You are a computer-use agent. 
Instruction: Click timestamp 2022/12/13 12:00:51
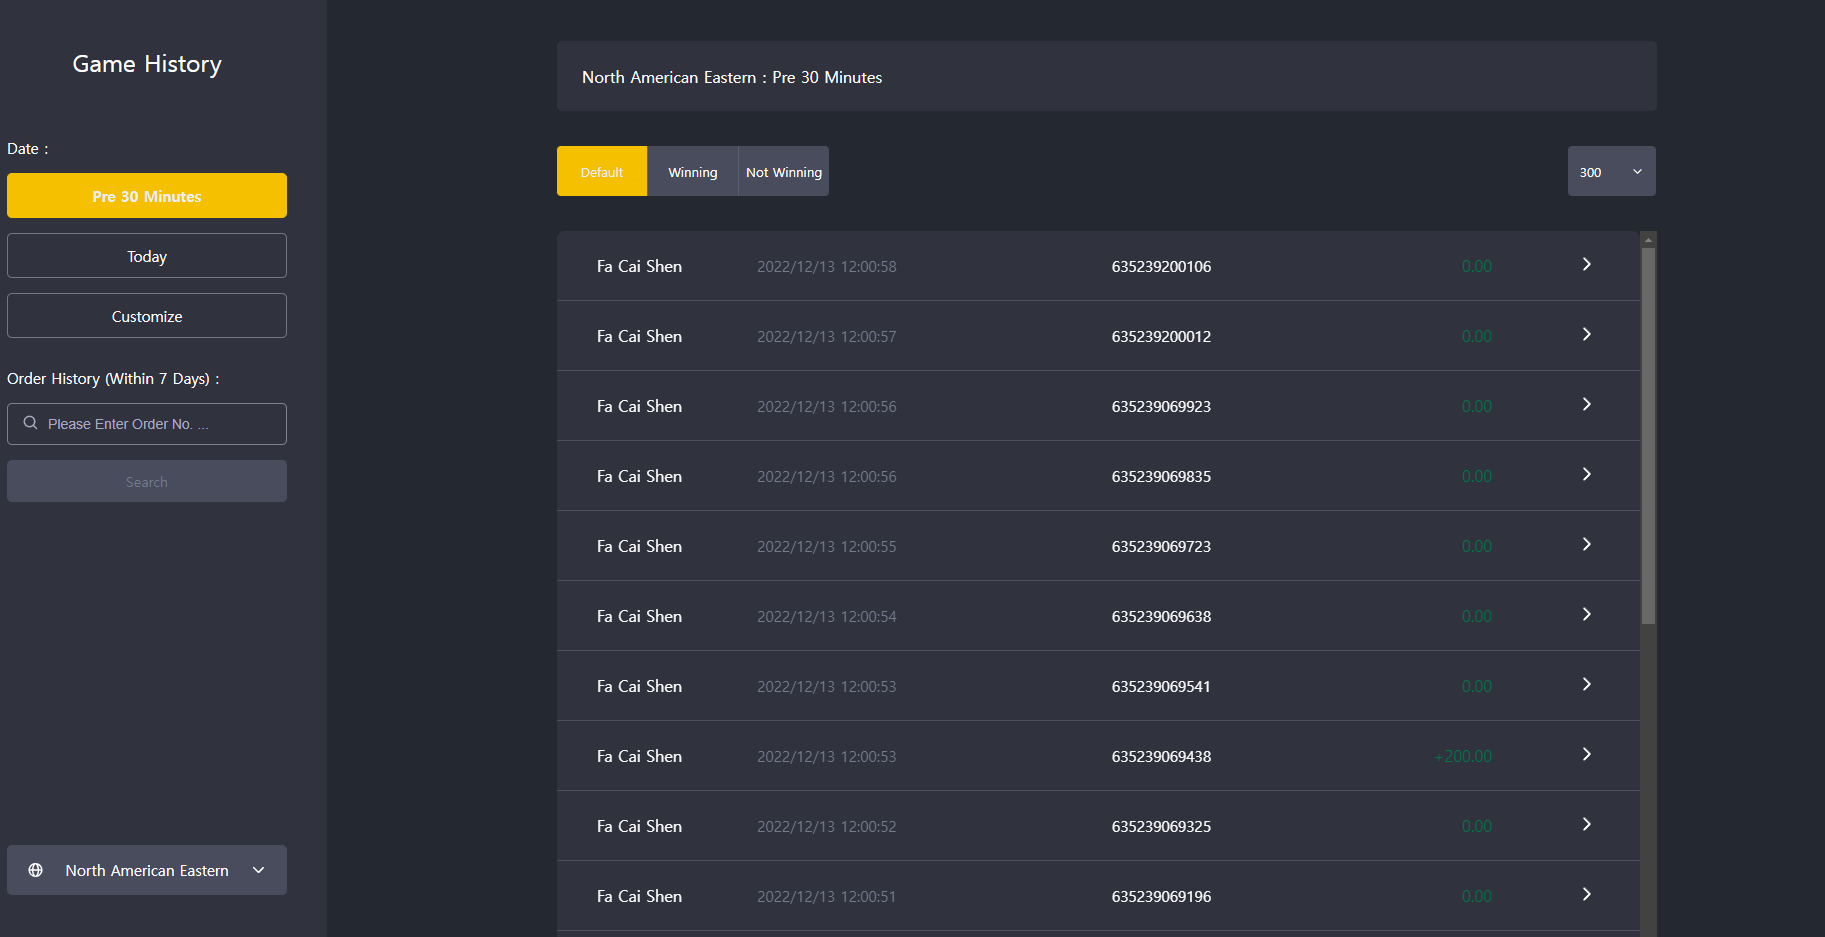(x=827, y=896)
